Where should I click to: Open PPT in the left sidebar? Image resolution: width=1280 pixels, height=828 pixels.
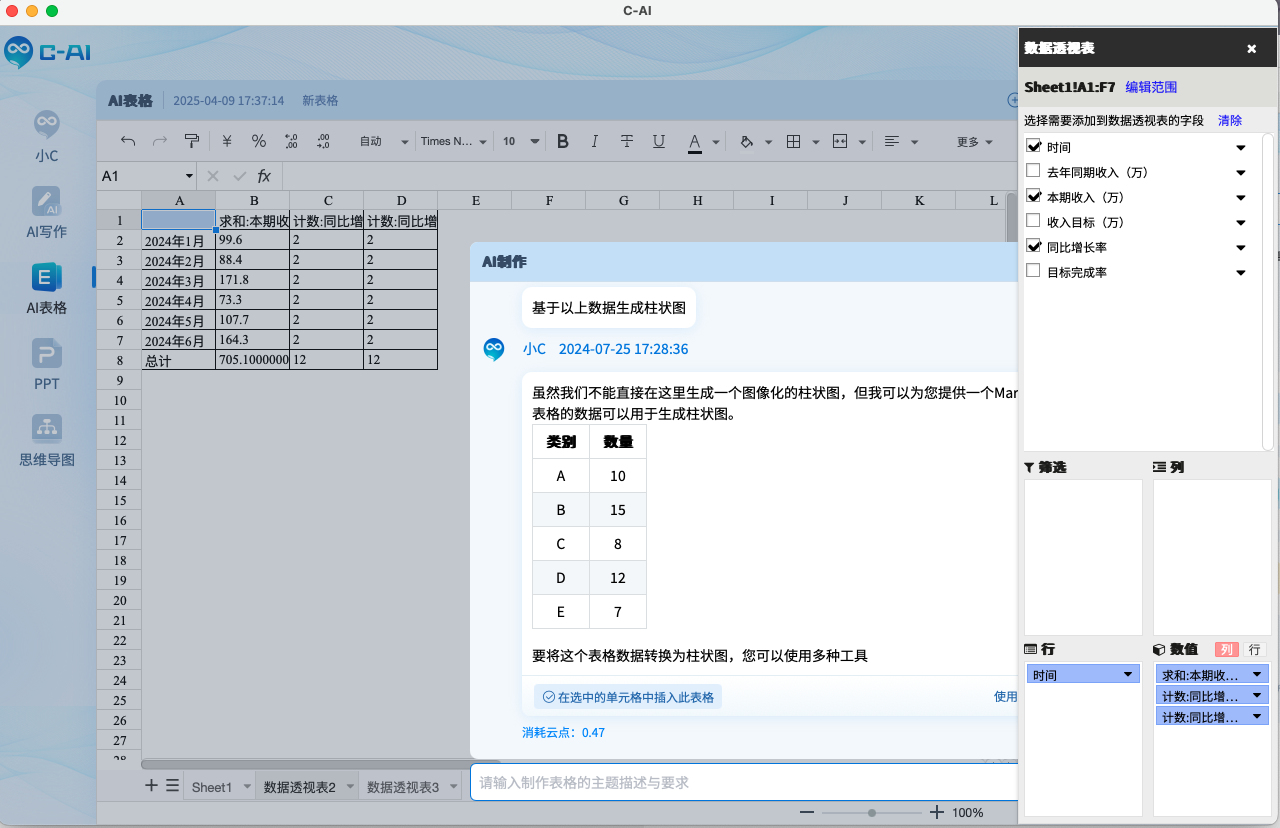pyautogui.click(x=46, y=364)
